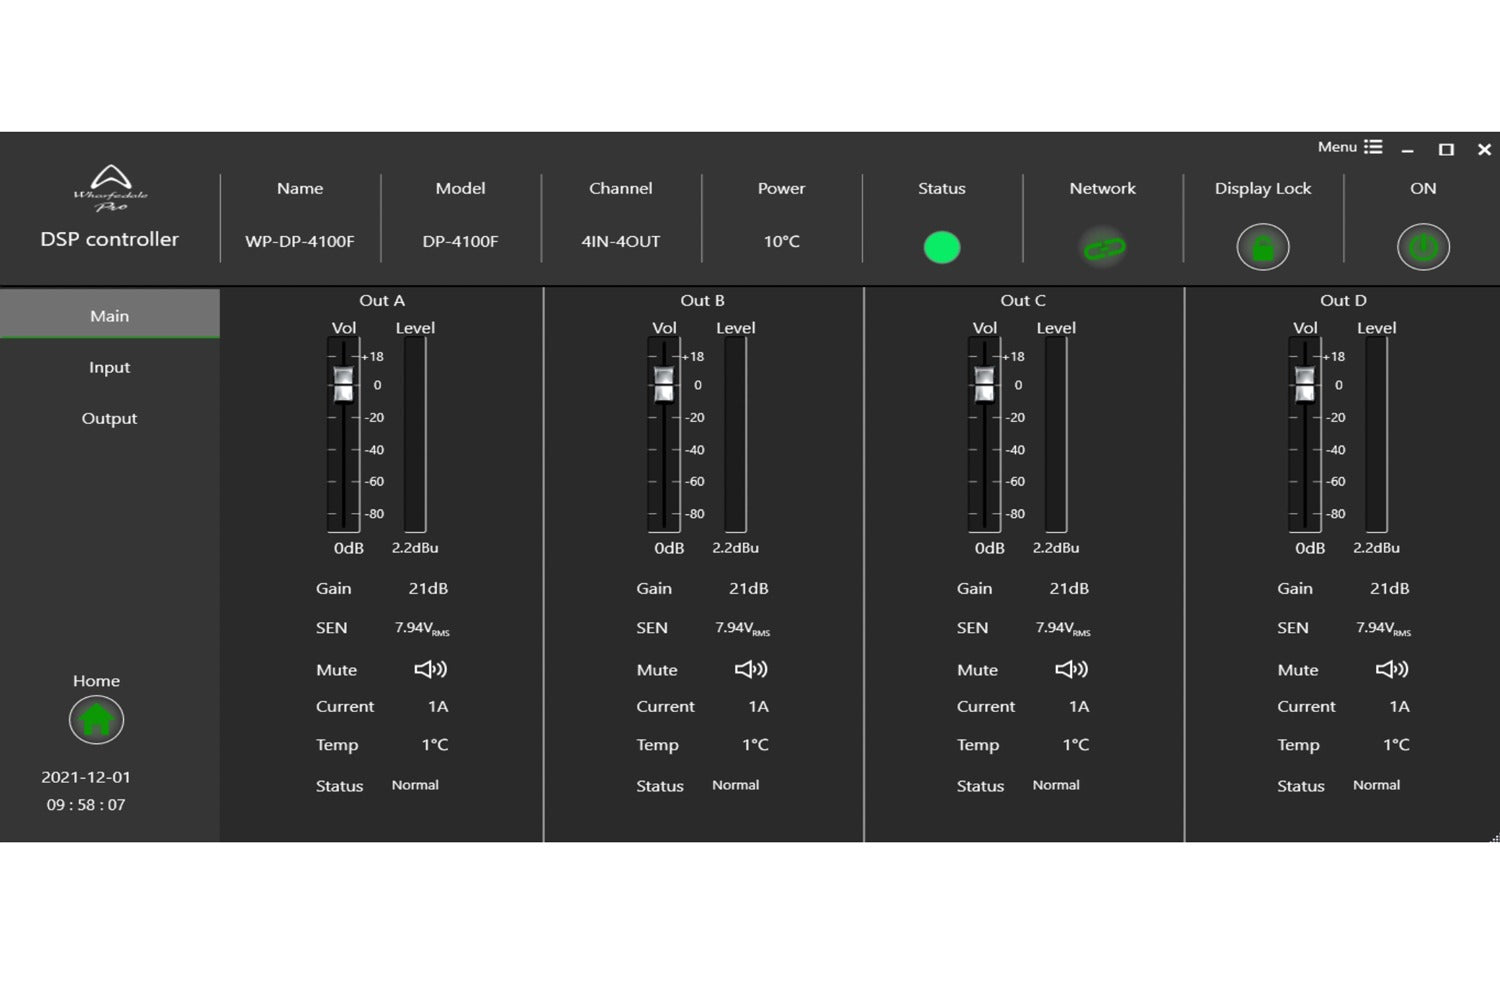Screen dimensions: 1500x1000
Task: Select the Main tab in sidebar
Action: 110,315
